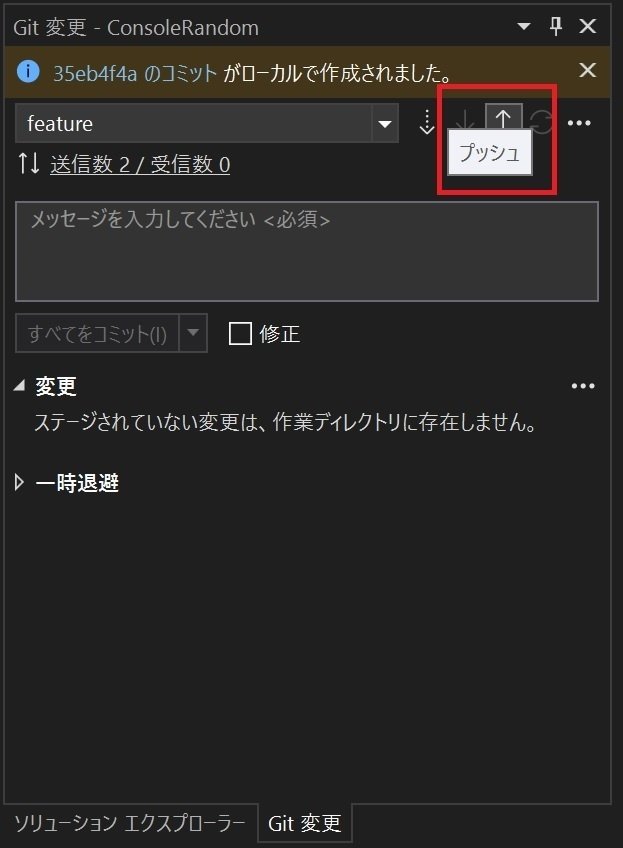Toggle the 修正 amend checkbox

[240, 333]
